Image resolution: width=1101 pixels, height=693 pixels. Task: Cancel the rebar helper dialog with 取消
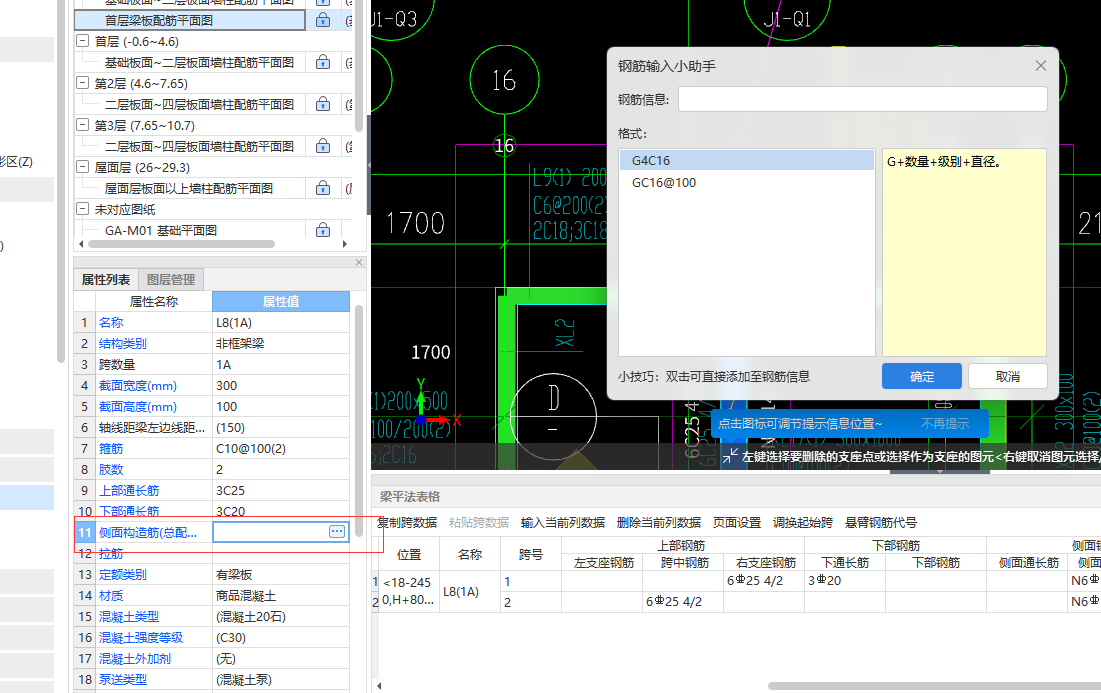pyautogui.click(x=1008, y=376)
